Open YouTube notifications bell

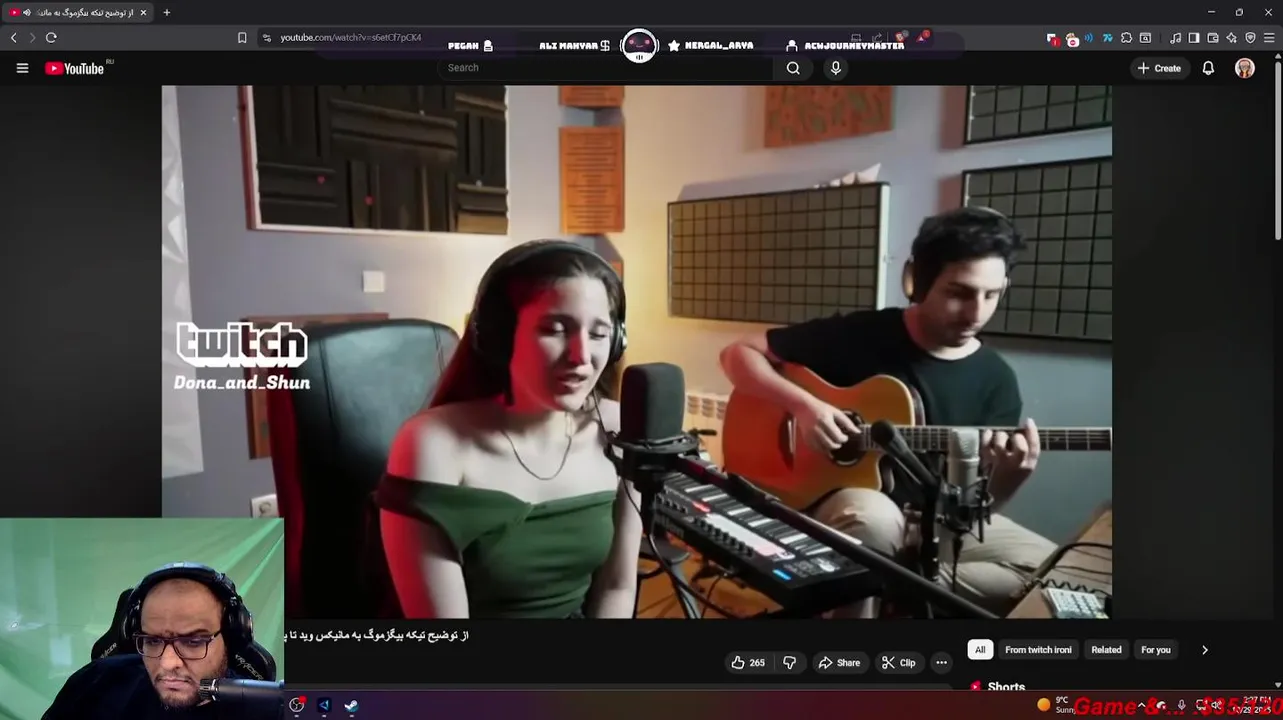point(1208,68)
